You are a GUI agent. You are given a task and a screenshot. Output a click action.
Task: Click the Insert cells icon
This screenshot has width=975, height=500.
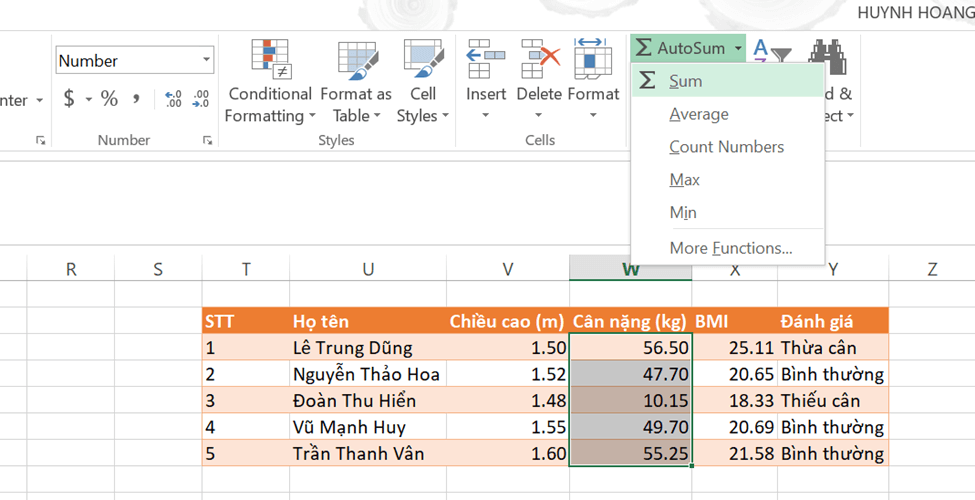[486, 59]
